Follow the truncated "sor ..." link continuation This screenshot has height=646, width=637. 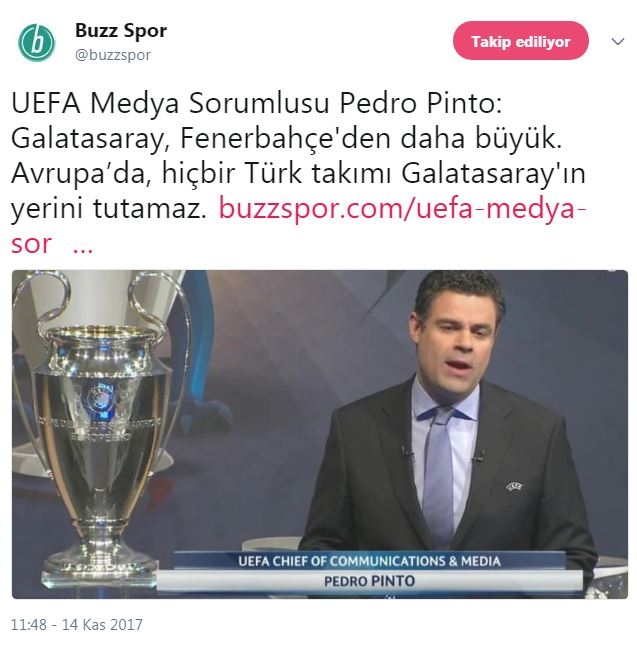[x=52, y=244]
